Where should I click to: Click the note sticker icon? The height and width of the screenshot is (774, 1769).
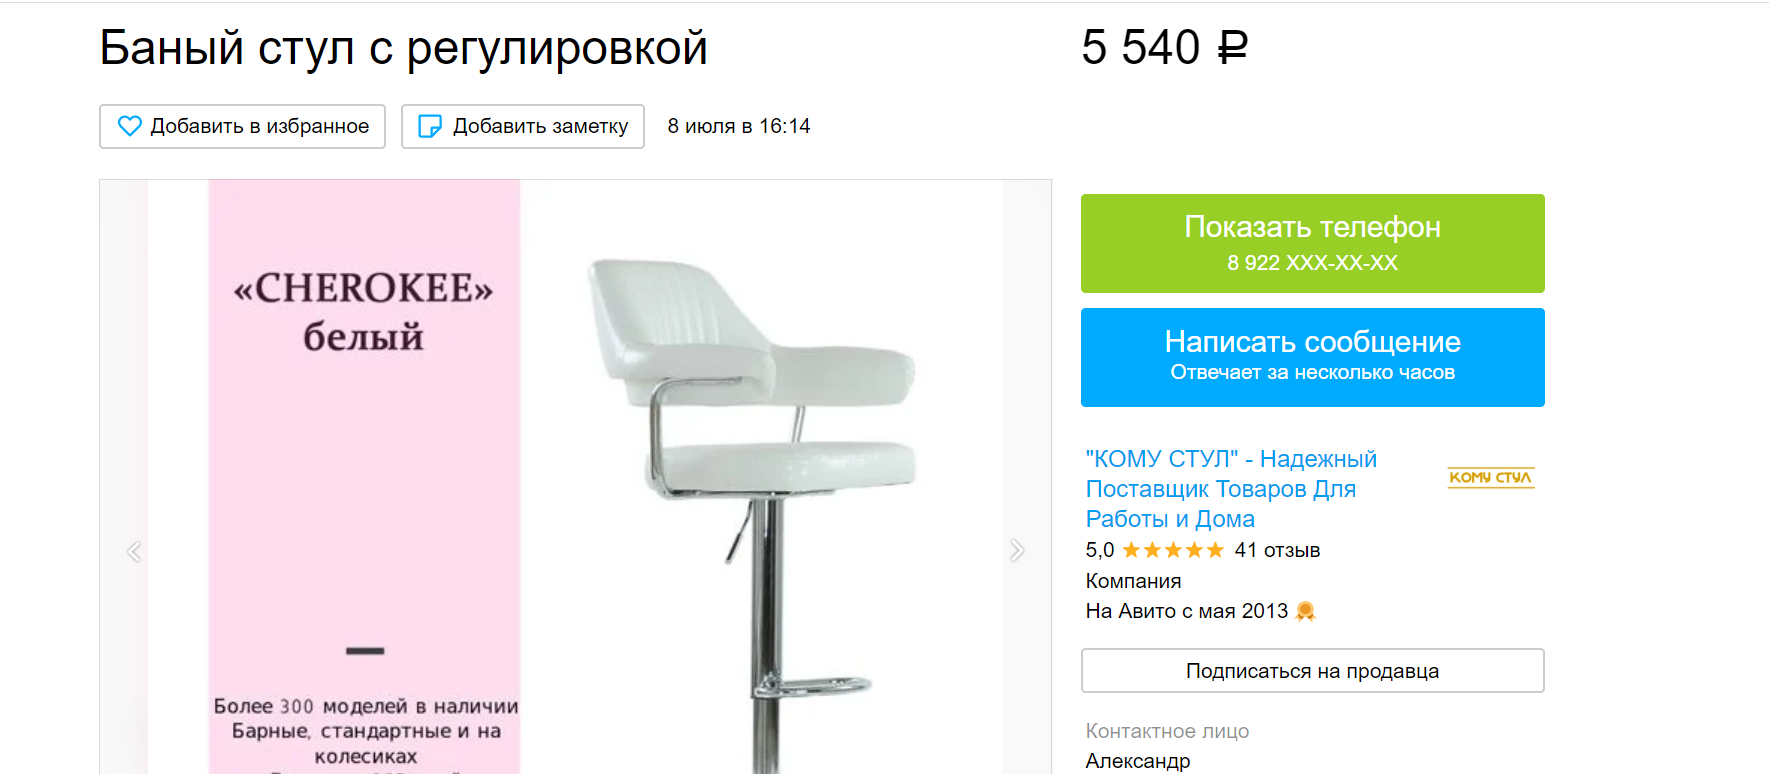coord(430,126)
